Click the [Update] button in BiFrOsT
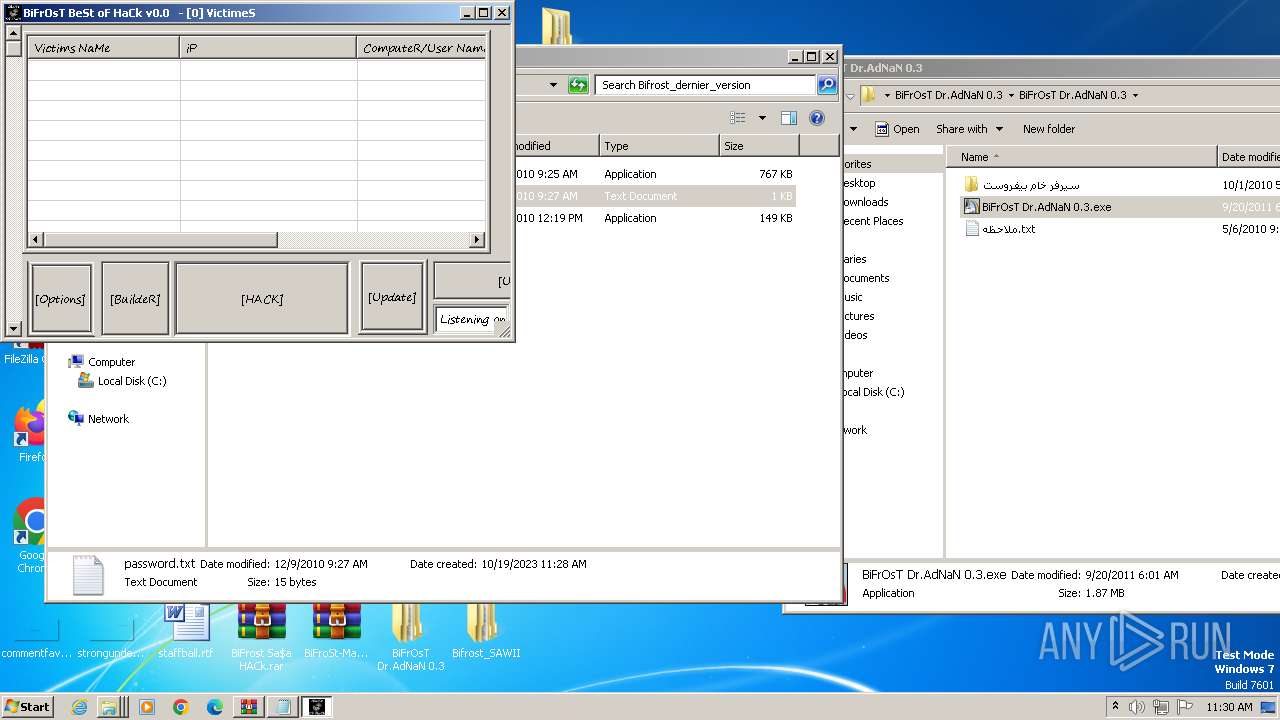 (x=392, y=297)
